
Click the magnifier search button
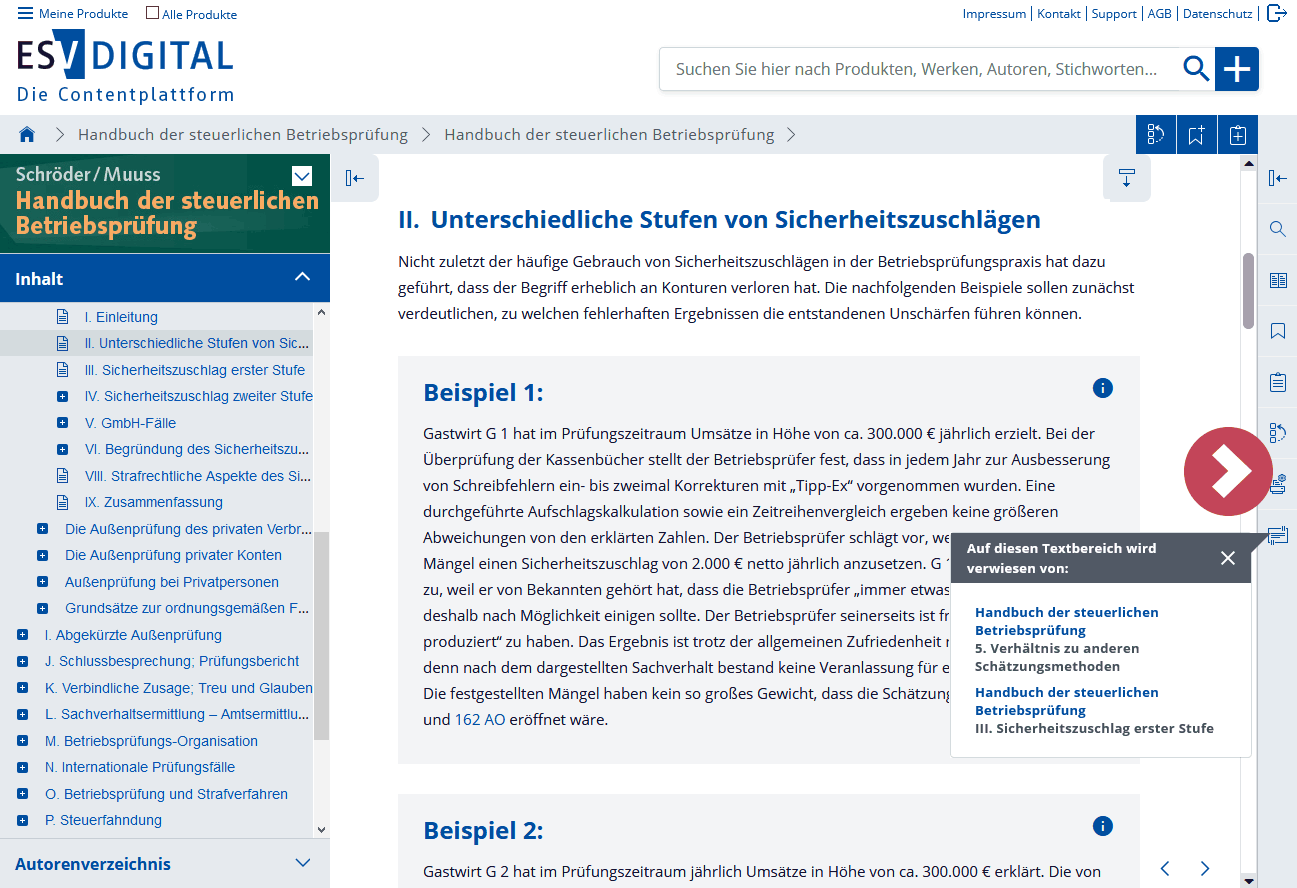(1196, 69)
